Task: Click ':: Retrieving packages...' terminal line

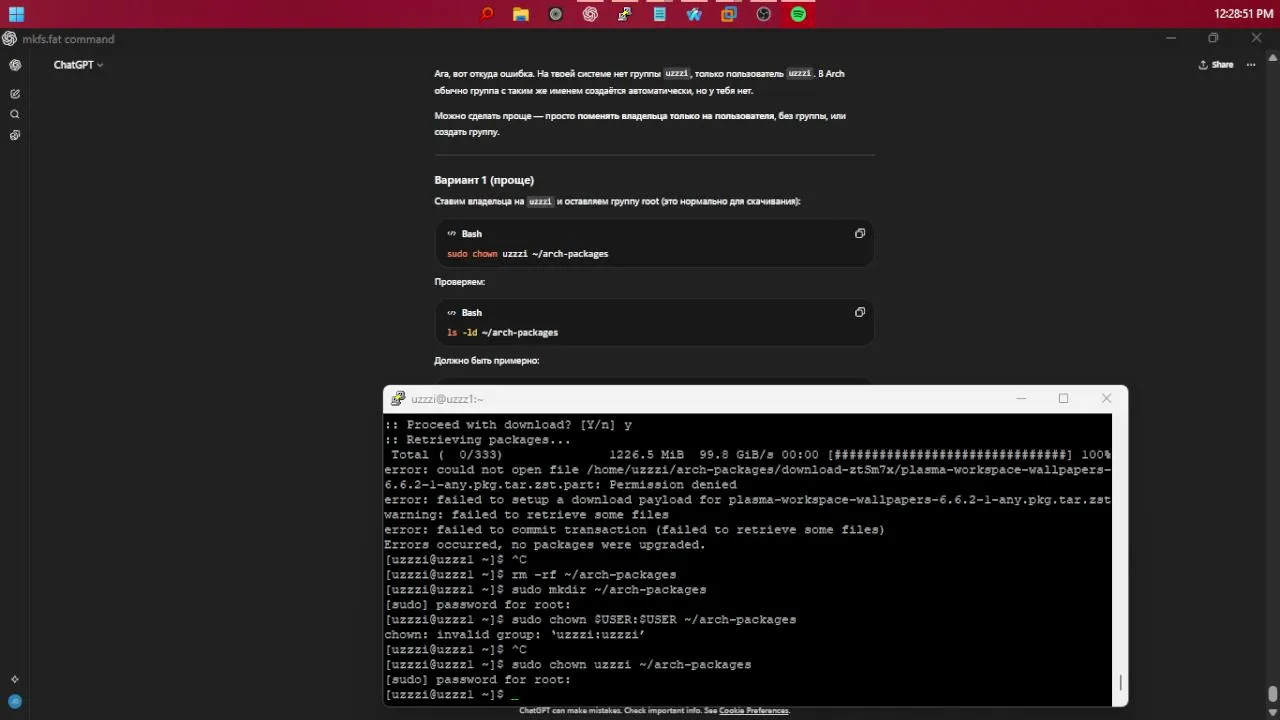Action: pyautogui.click(x=478, y=439)
